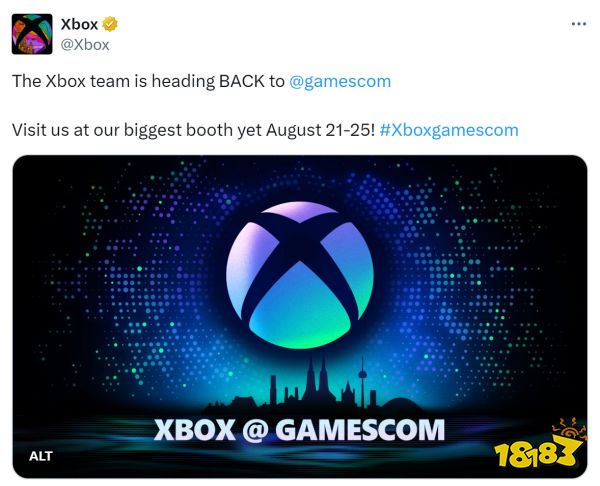
Task: Follow the @gamescom mention link
Action: coord(340,81)
